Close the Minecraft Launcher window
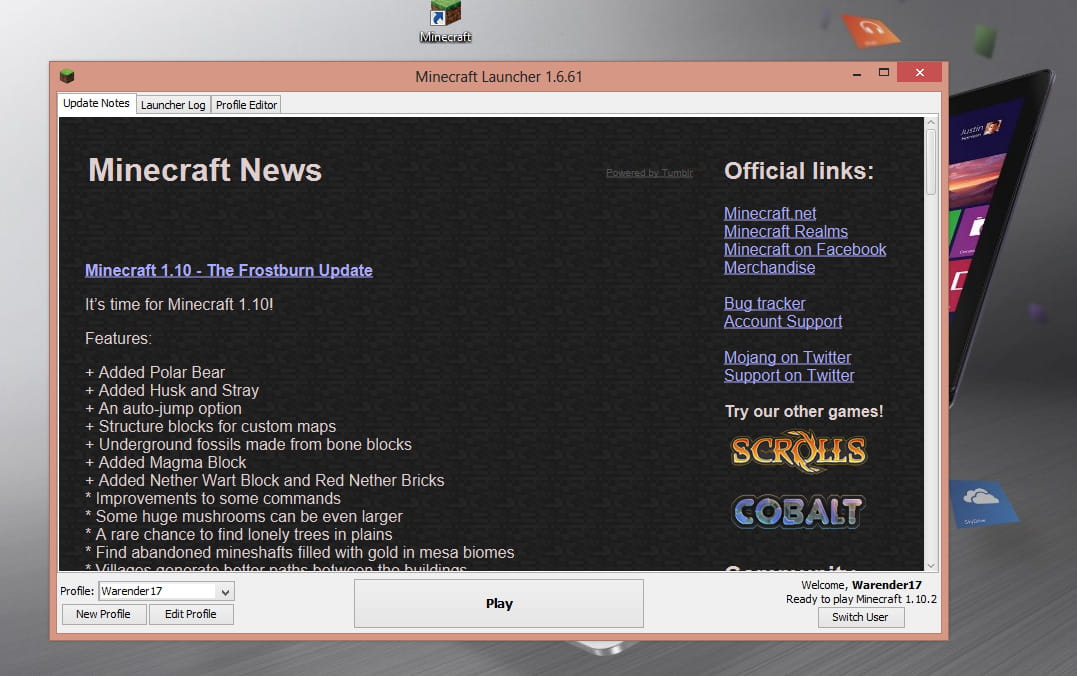 (920, 72)
